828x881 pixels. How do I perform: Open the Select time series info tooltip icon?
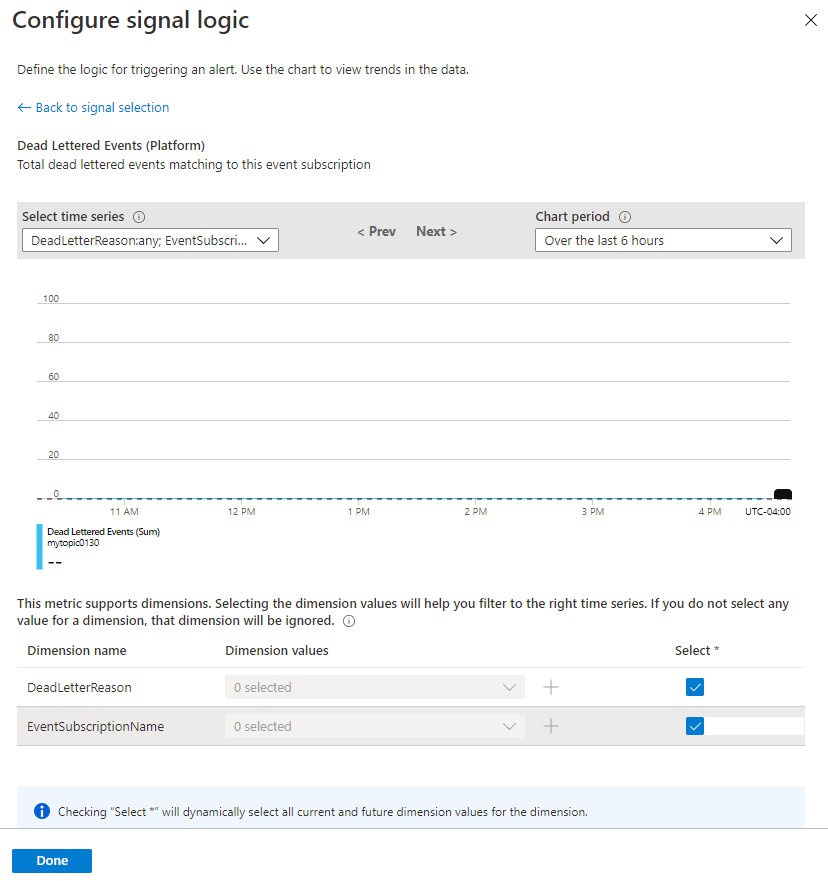136,216
